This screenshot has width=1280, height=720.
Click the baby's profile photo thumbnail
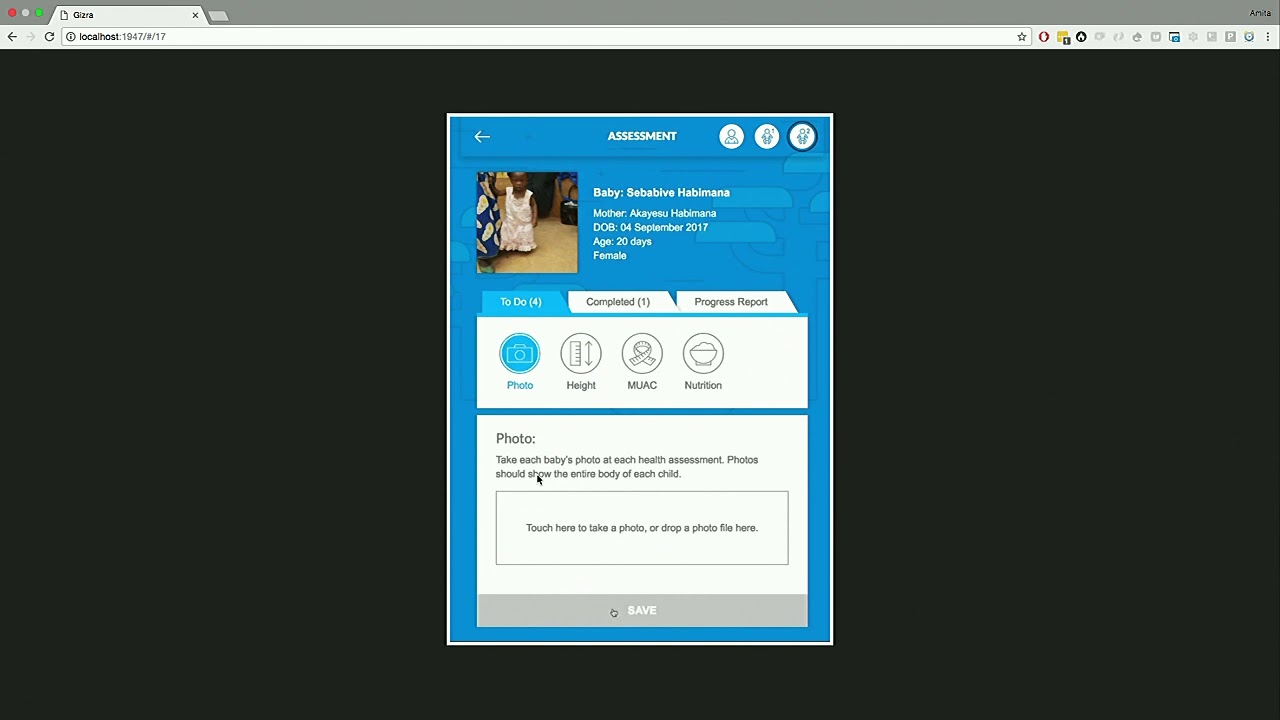[x=527, y=222]
